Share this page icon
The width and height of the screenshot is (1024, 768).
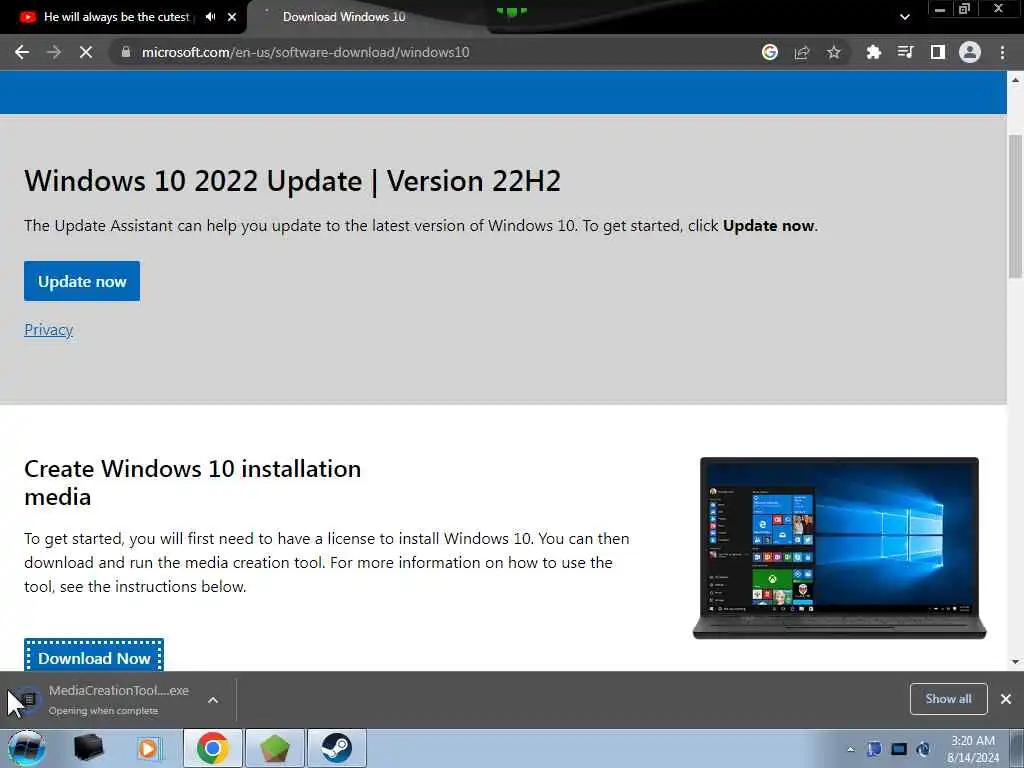point(802,52)
